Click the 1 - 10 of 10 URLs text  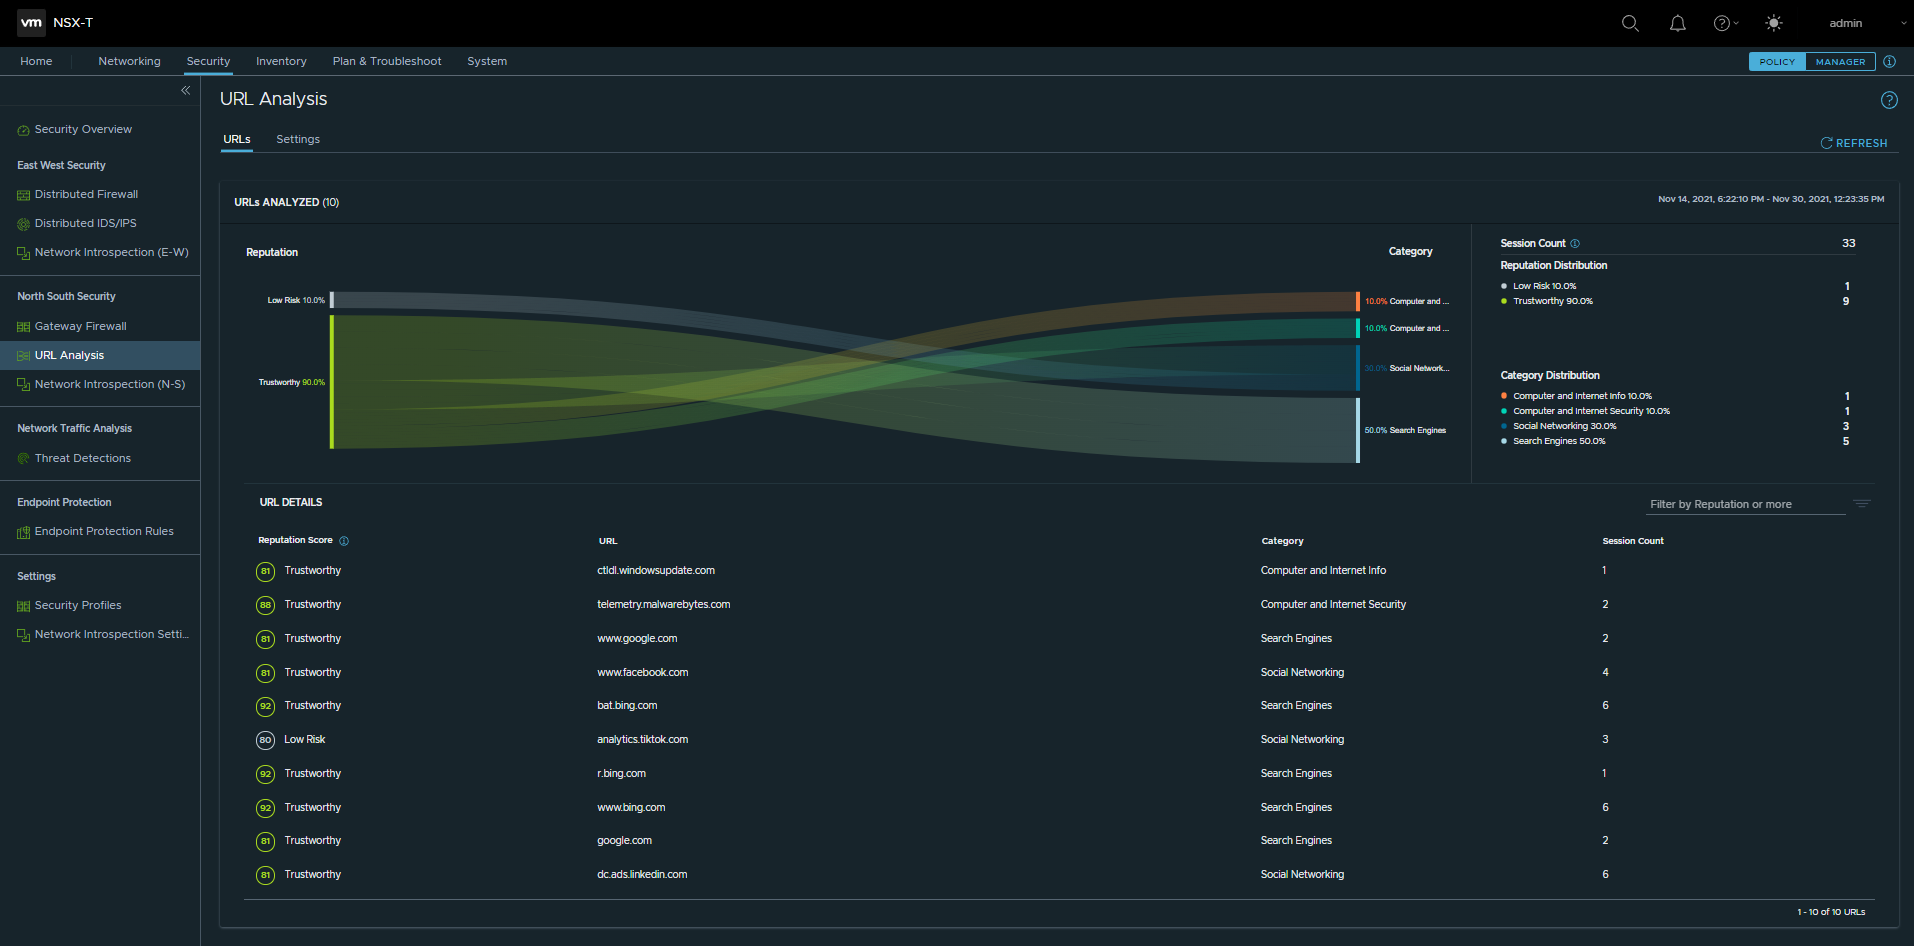[x=1831, y=912]
